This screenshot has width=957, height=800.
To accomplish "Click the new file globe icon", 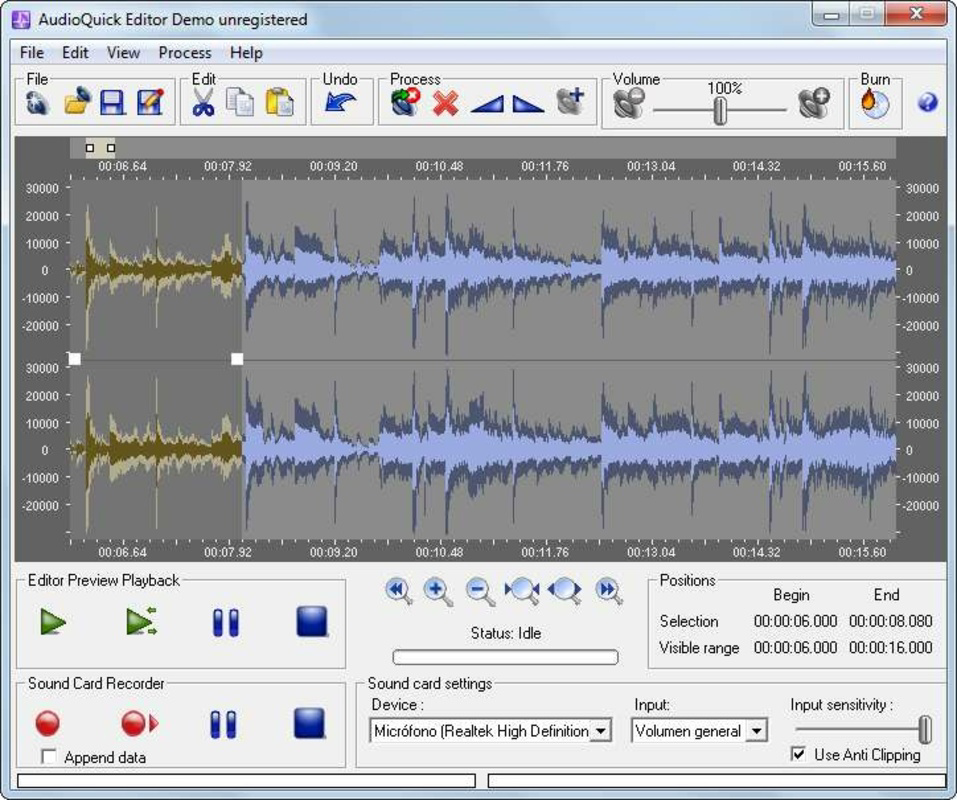I will (37, 103).
